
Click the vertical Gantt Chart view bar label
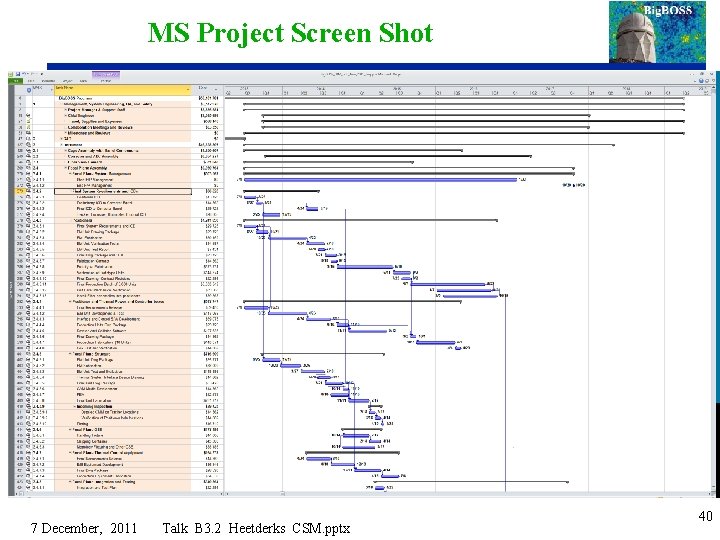(x=11, y=289)
